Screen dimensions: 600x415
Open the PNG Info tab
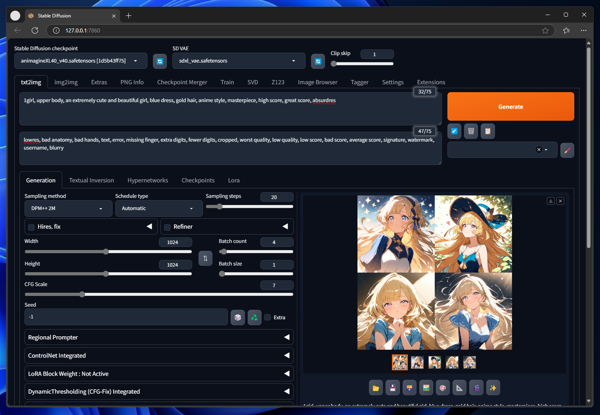tap(132, 82)
